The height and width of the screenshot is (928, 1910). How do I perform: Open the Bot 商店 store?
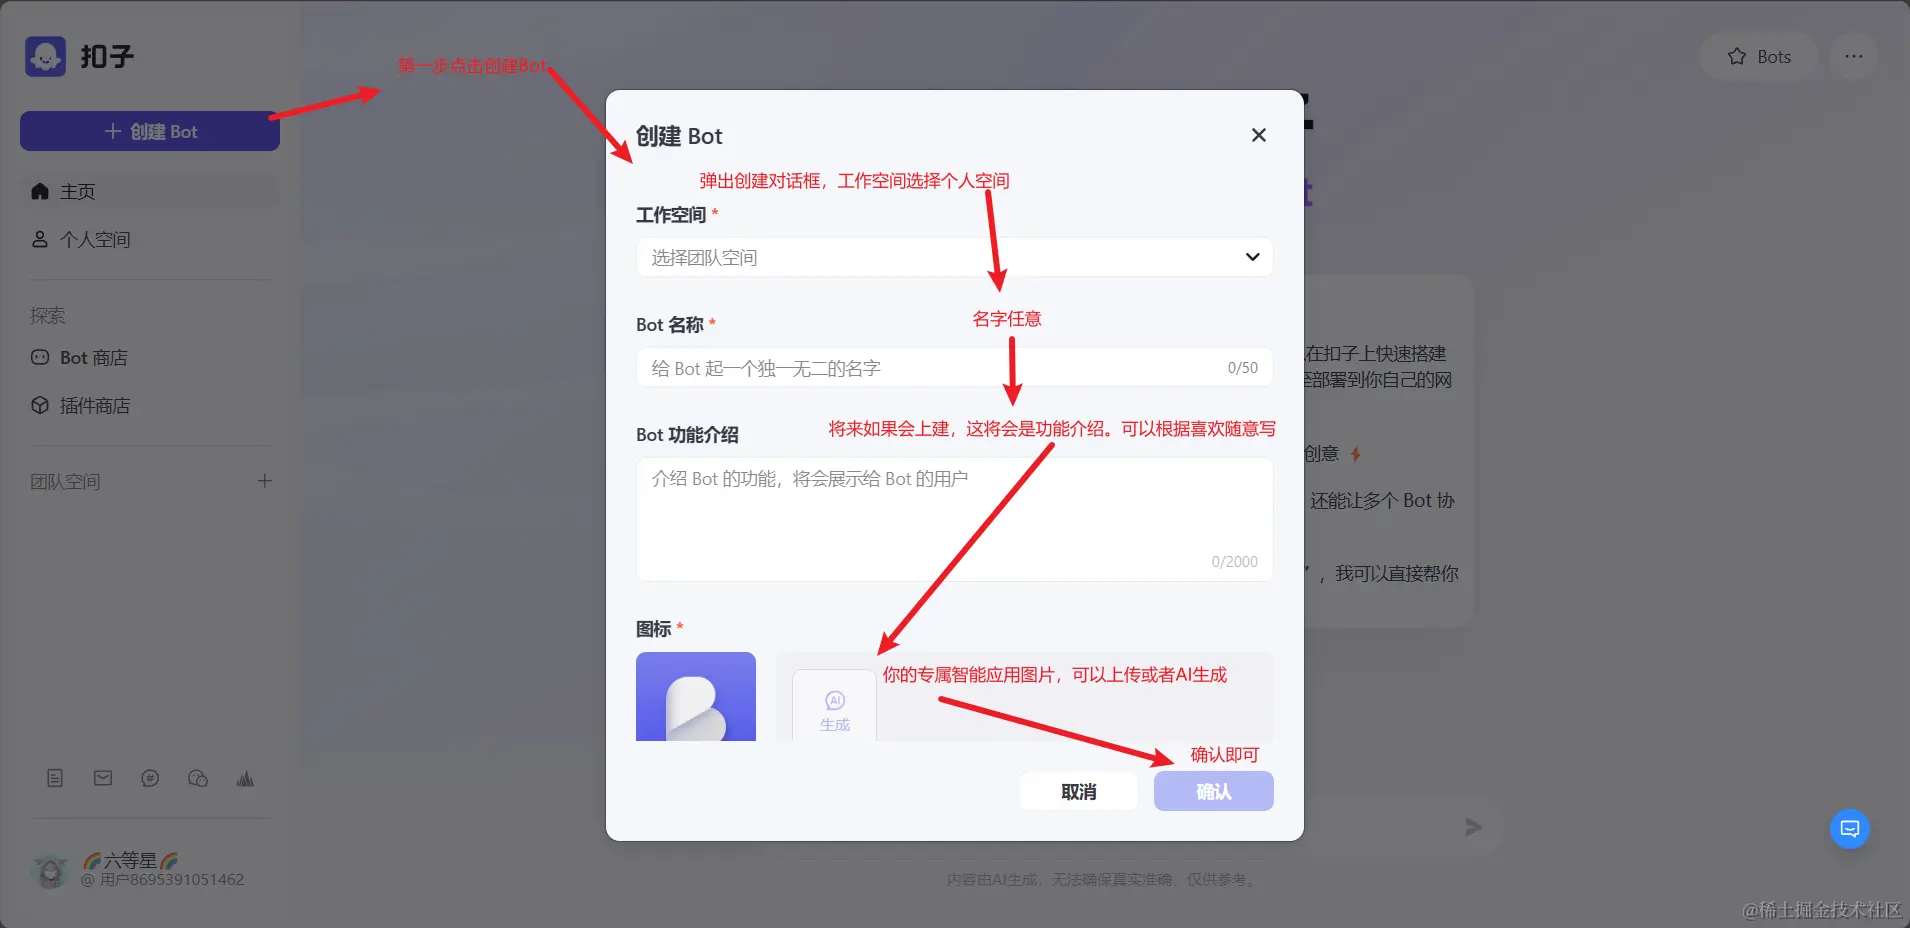[x=150, y=357]
